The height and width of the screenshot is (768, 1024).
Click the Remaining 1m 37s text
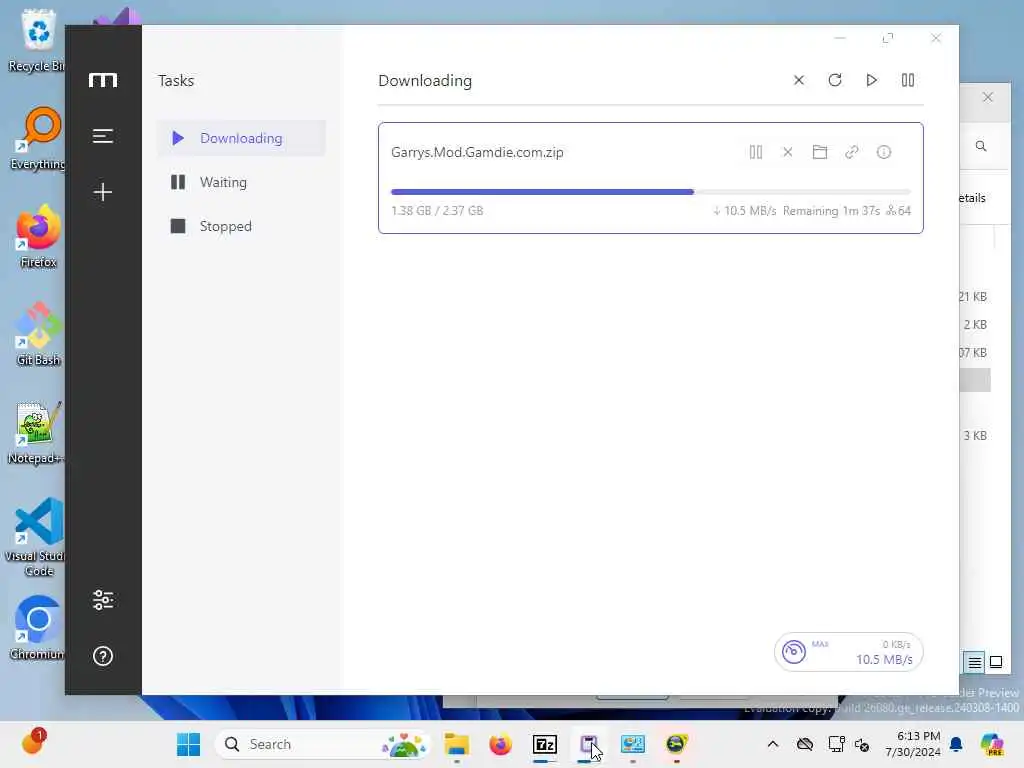click(x=831, y=211)
